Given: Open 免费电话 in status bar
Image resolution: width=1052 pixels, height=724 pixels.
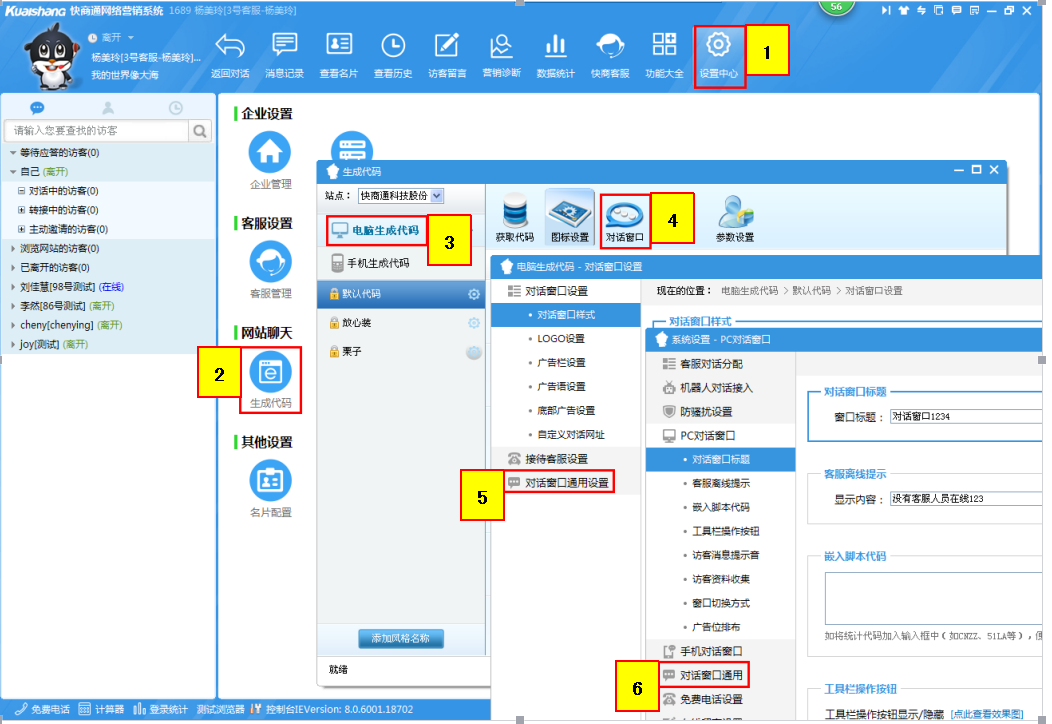Looking at the screenshot, I should (x=43, y=709).
